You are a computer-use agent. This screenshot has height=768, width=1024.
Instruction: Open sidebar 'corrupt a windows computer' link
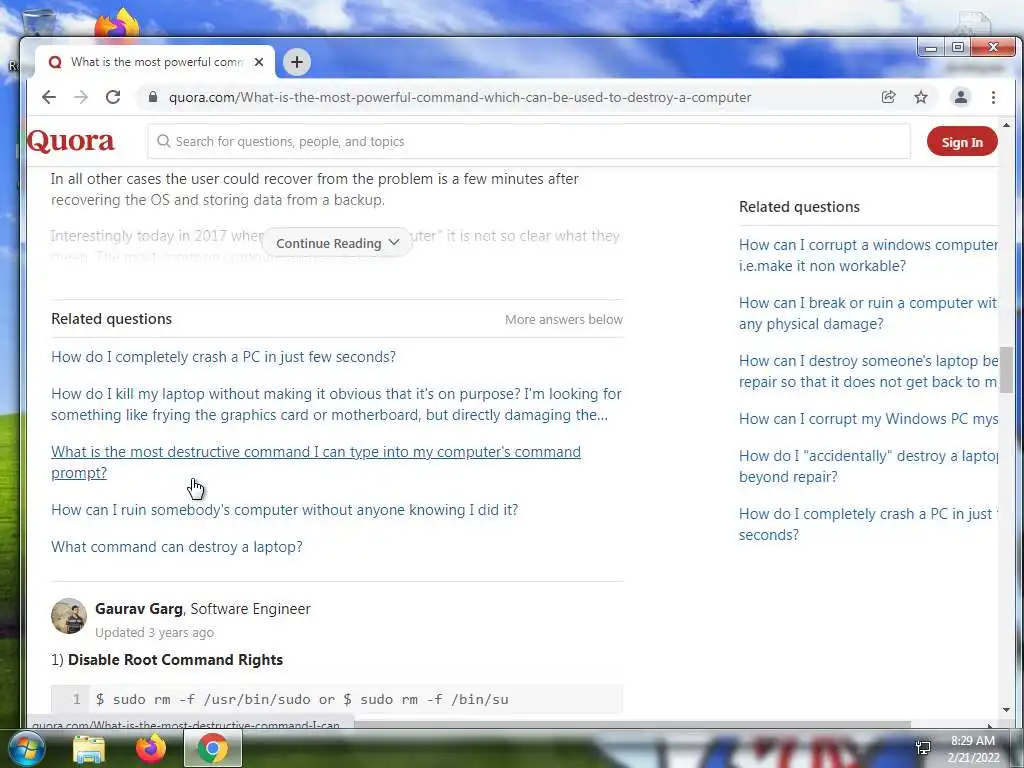(x=869, y=255)
